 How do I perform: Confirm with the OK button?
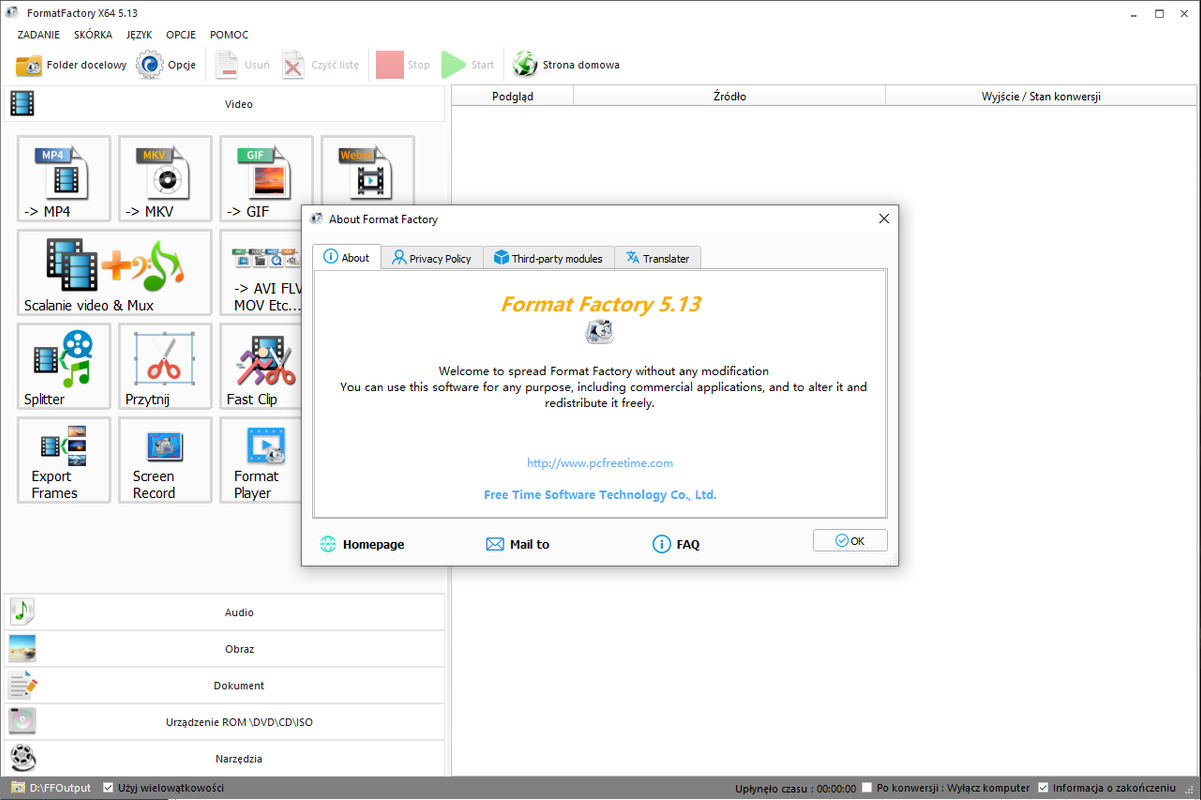850,540
